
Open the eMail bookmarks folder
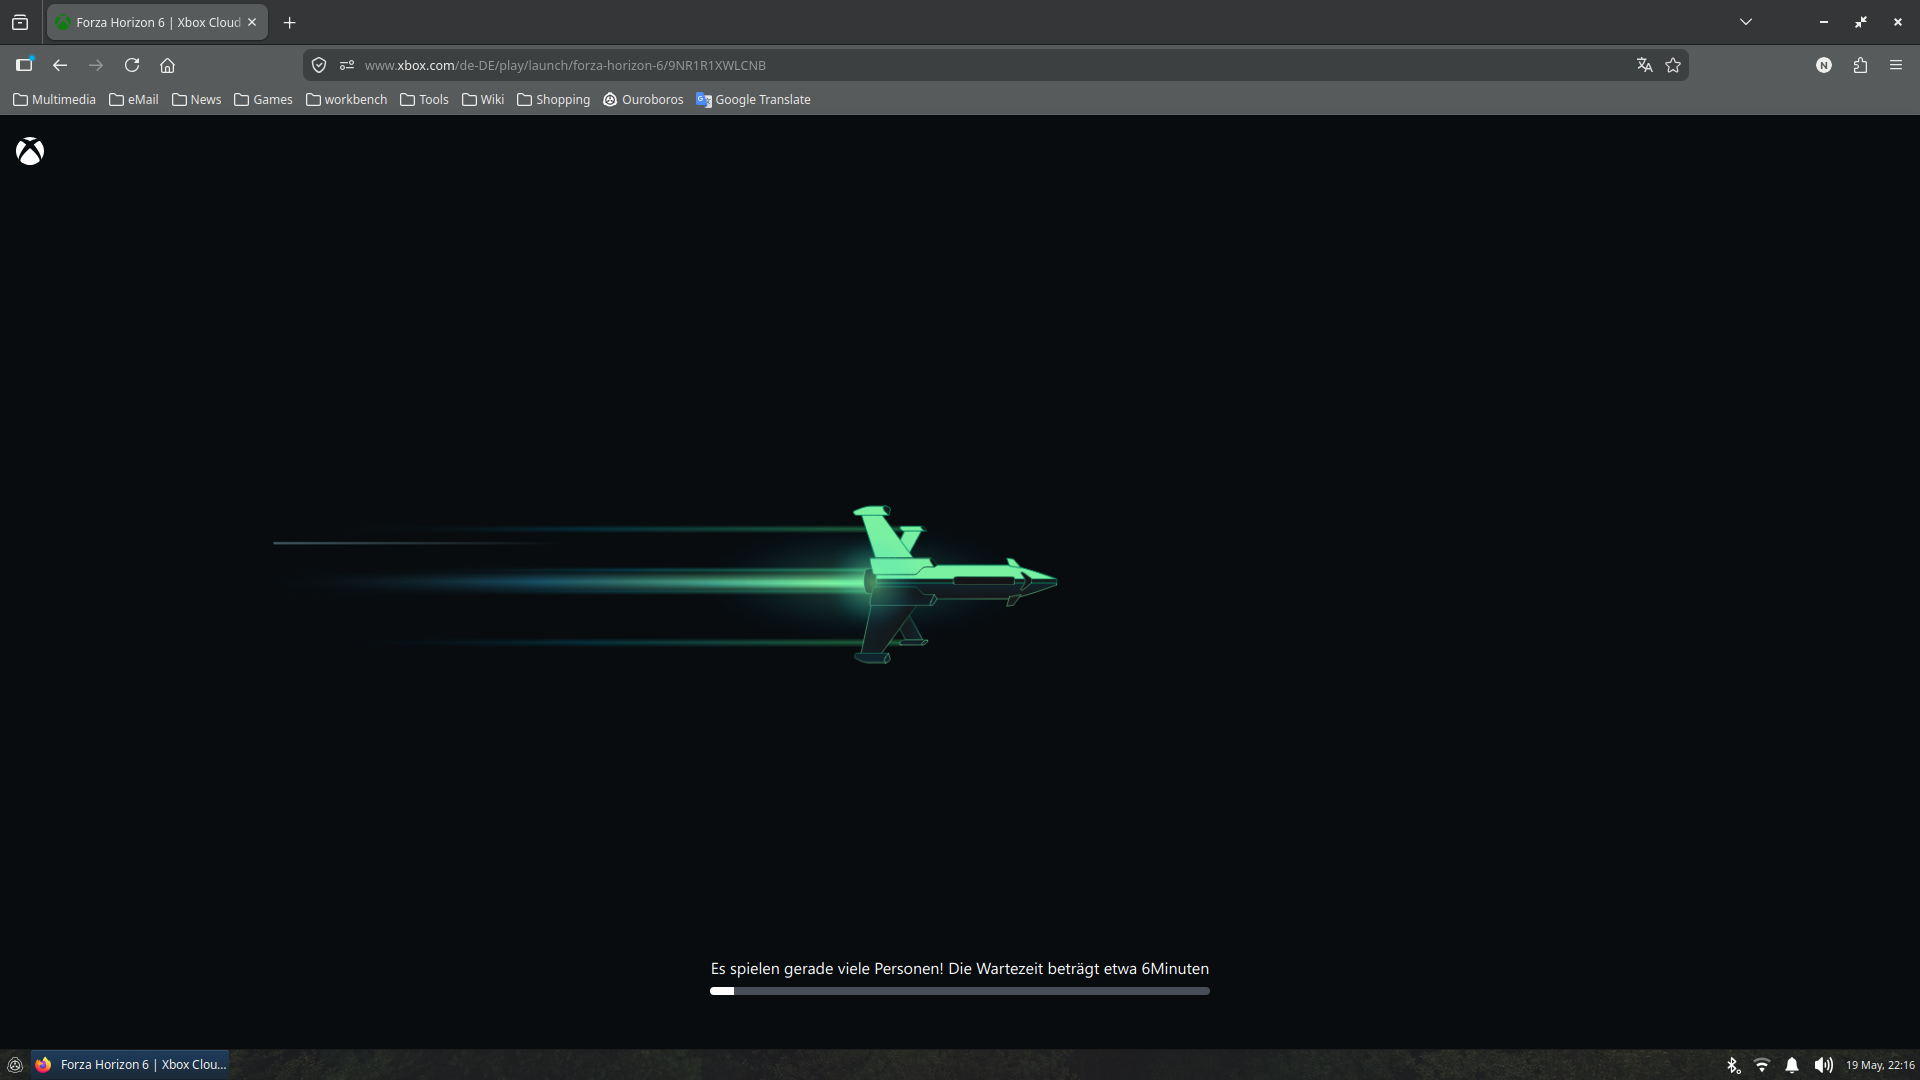[x=134, y=99]
